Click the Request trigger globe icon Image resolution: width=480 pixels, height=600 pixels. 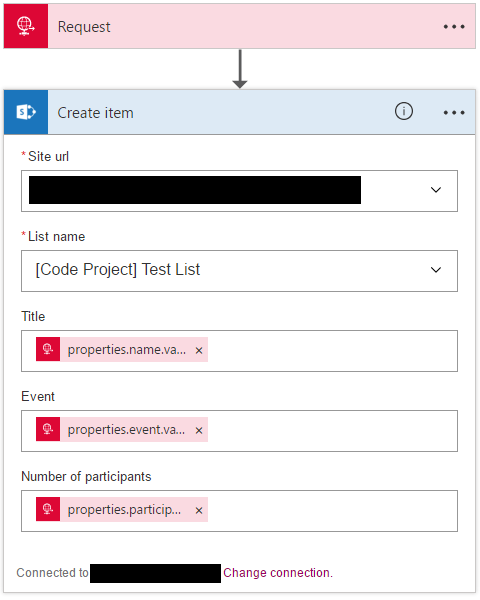click(x=26, y=26)
